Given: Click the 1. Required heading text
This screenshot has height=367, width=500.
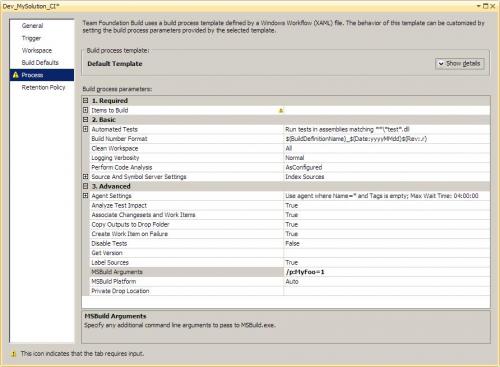Looking at the screenshot, I should click(110, 101).
